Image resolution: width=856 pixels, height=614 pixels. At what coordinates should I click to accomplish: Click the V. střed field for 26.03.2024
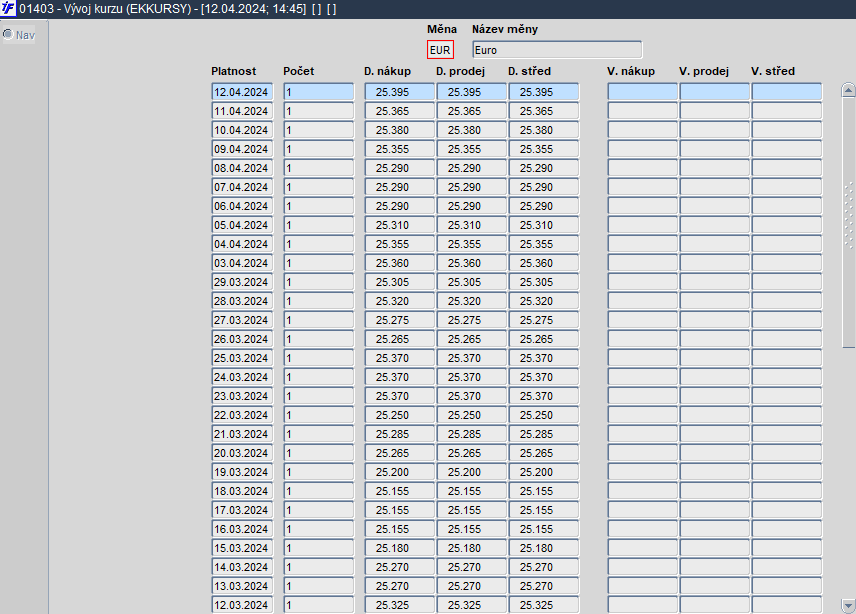[x=787, y=339]
